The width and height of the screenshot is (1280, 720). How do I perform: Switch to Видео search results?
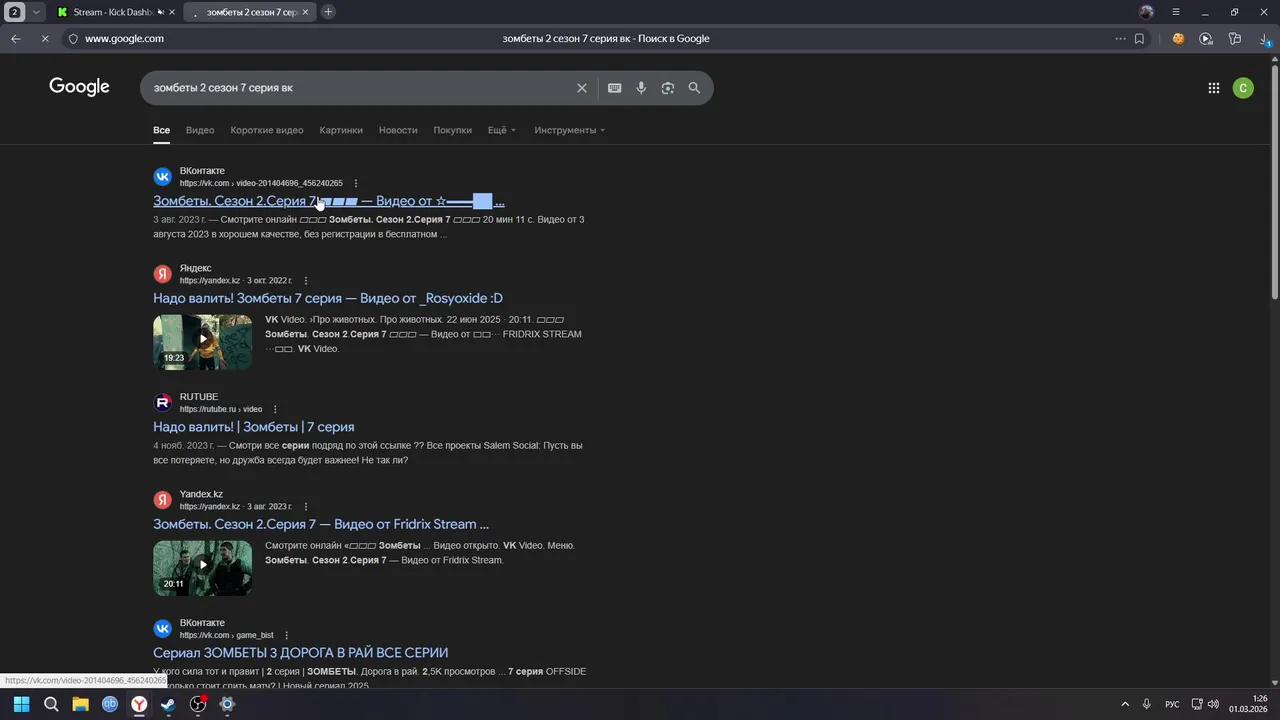200,130
